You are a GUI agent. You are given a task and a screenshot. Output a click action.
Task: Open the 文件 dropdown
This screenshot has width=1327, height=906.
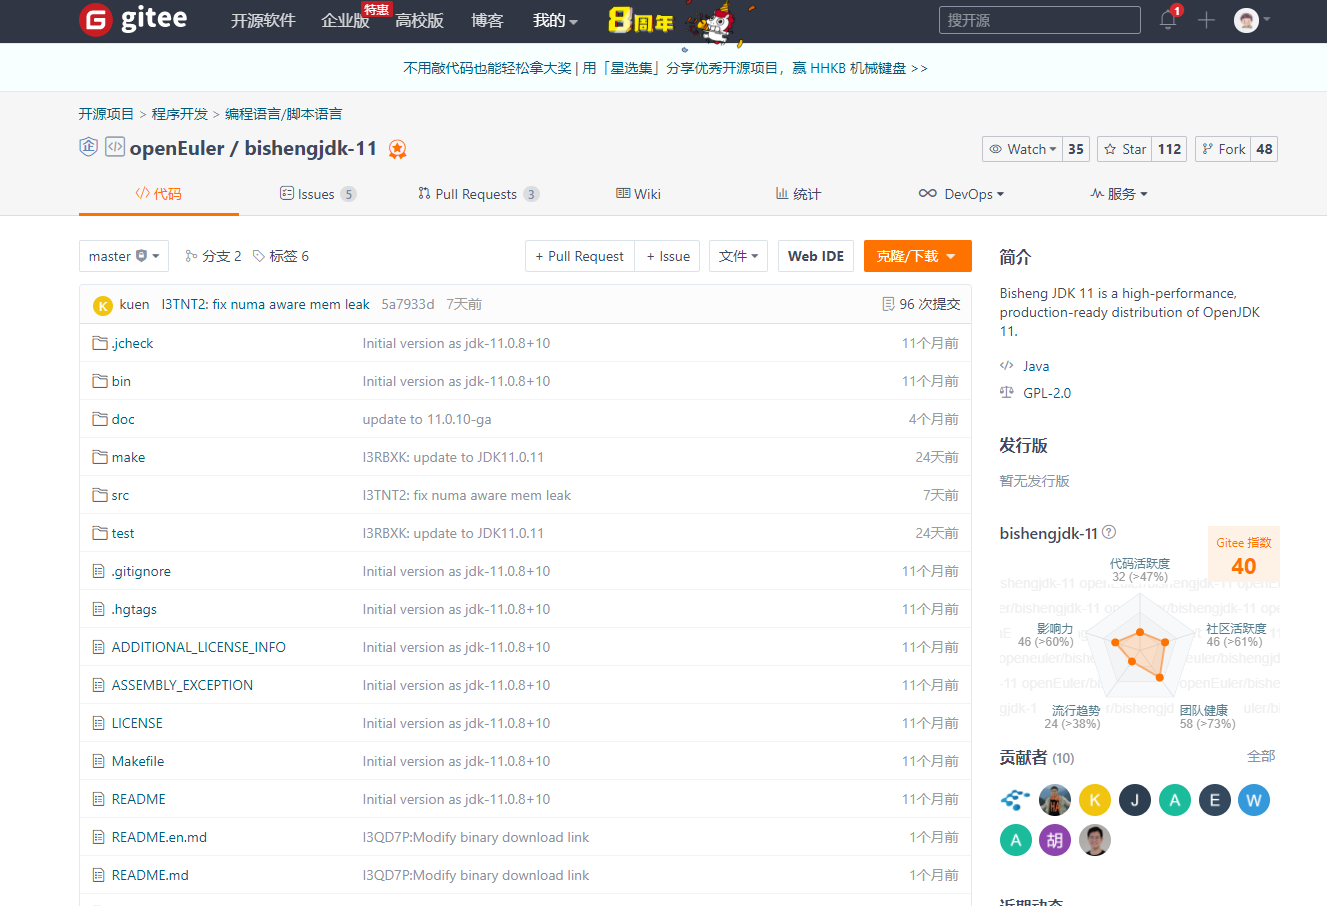pyautogui.click(x=738, y=256)
